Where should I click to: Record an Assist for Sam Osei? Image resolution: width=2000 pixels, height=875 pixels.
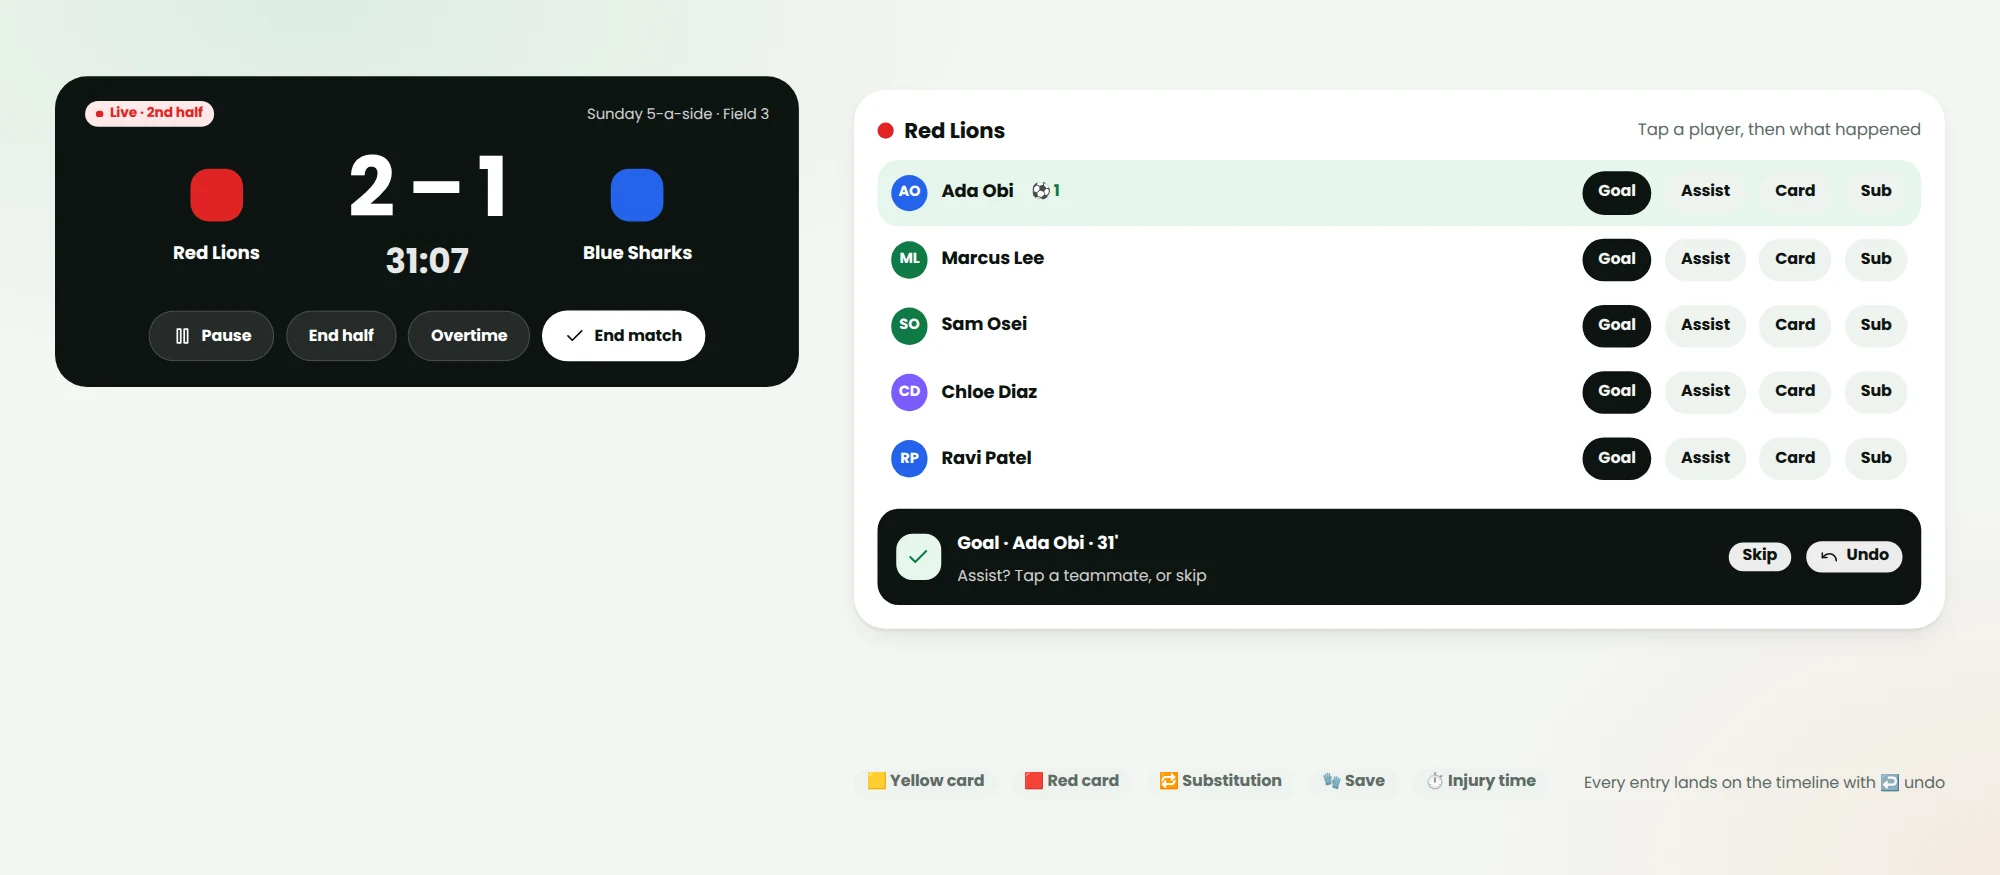tap(1705, 326)
